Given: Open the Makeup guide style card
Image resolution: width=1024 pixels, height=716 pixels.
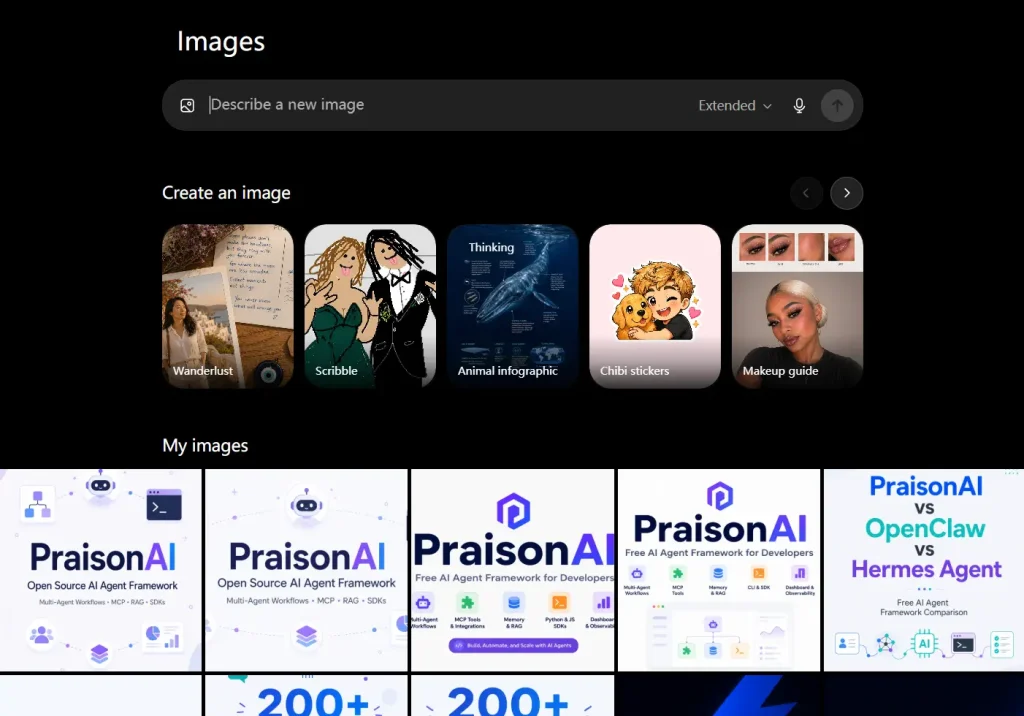Looking at the screenshot, I should pyautogui.click(x=797, y=306).
